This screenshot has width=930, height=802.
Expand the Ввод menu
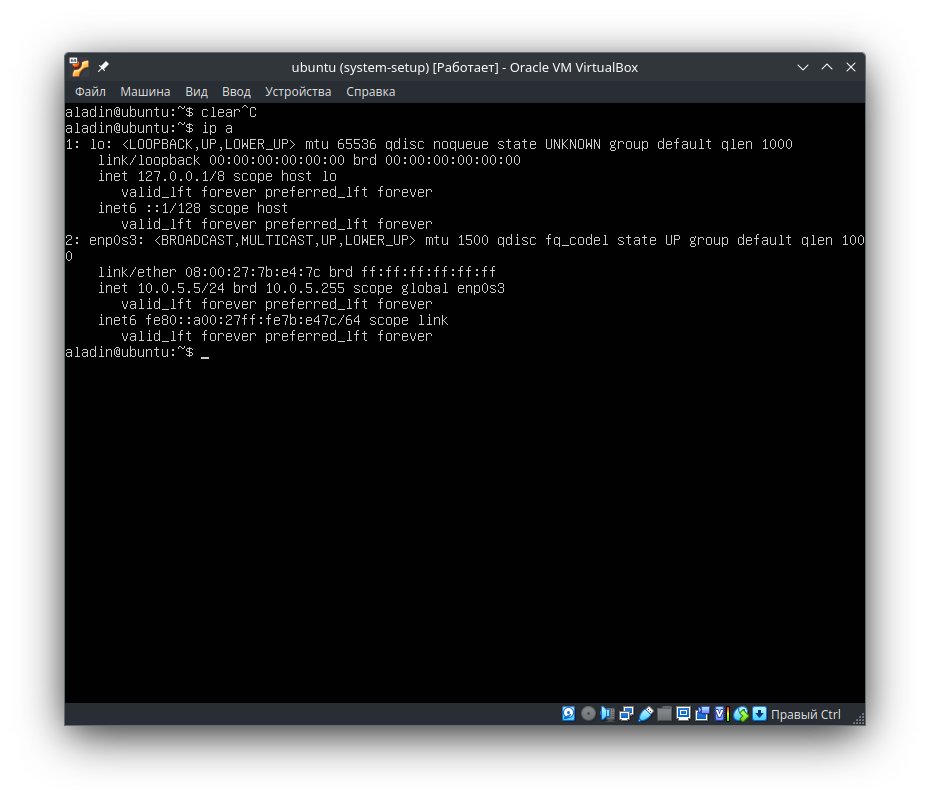point(236,92)
